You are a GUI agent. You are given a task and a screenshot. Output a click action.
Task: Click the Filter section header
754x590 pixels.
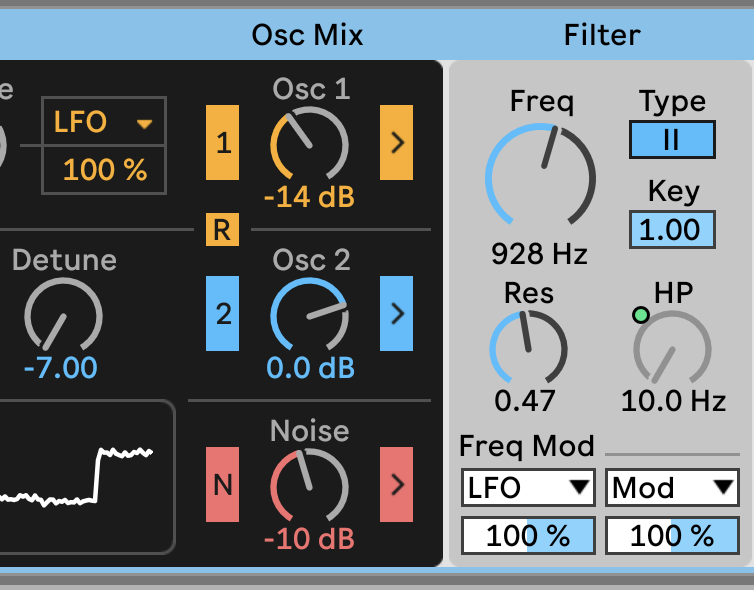[602, 36]
